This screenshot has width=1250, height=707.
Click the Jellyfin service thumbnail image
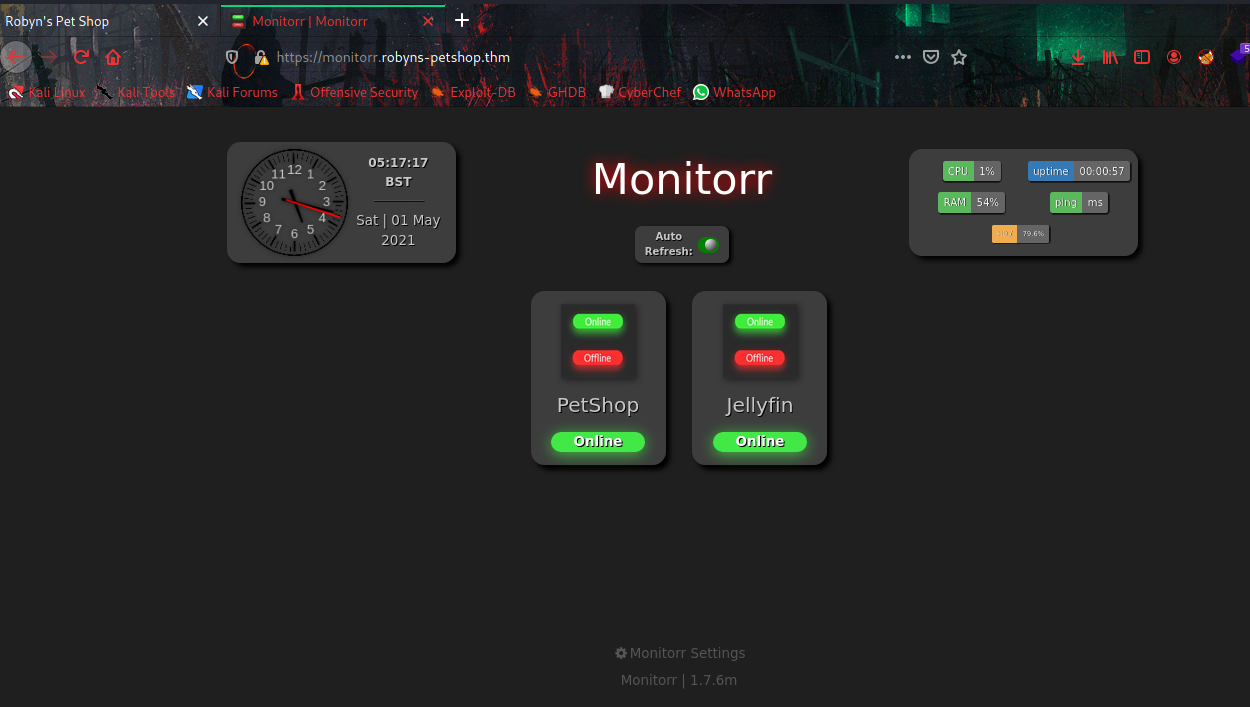[759, 341]
